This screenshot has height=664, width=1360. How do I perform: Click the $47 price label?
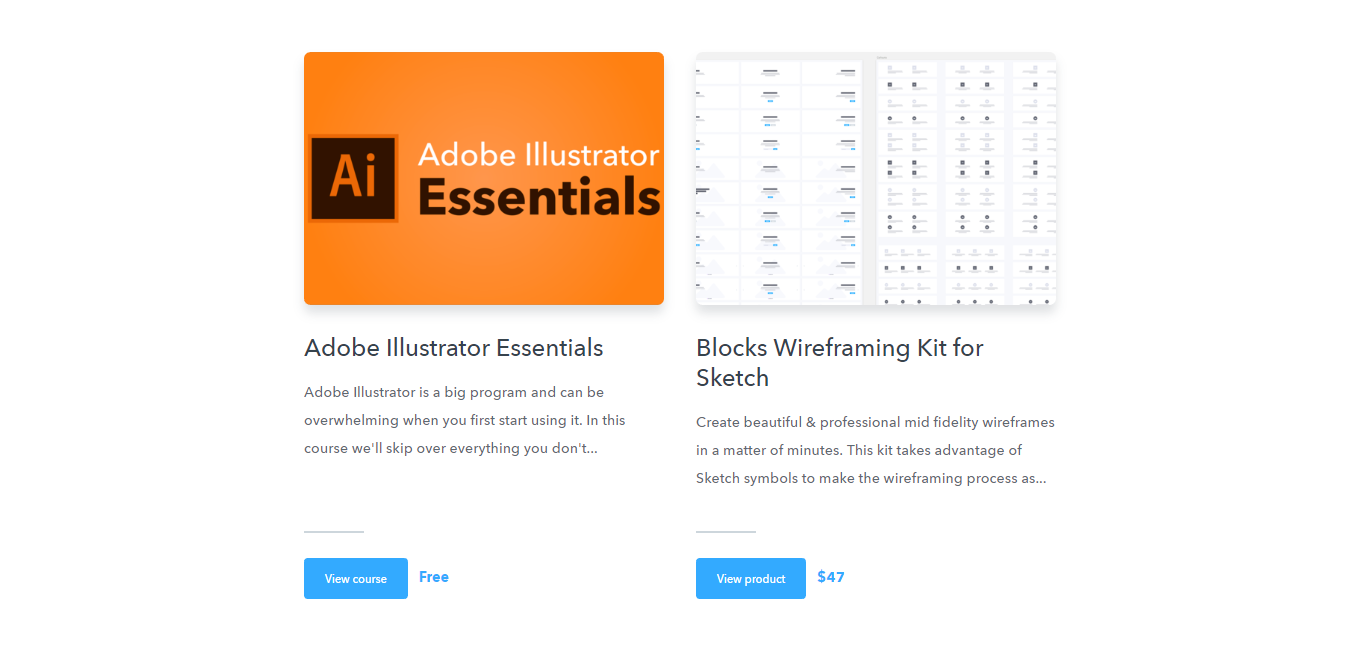coord(831,577)
